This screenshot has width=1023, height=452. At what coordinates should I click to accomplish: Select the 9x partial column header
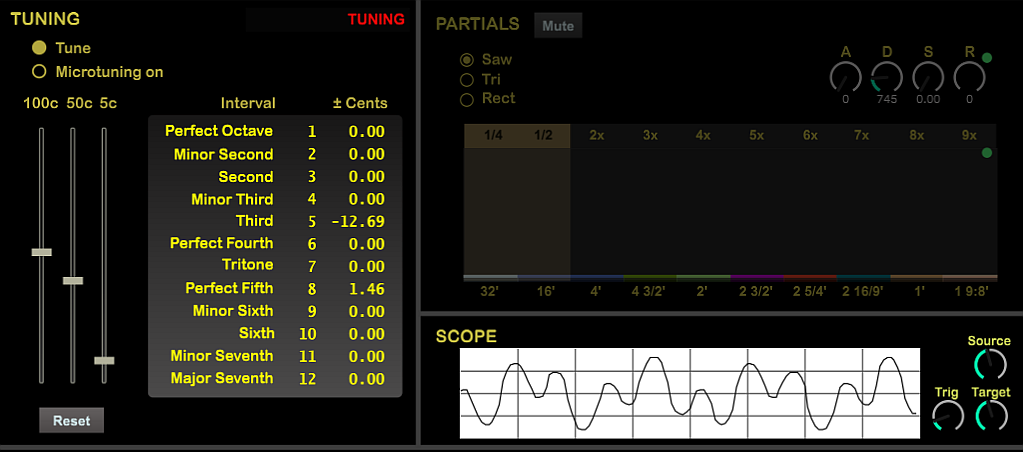[x=970, y=136]
